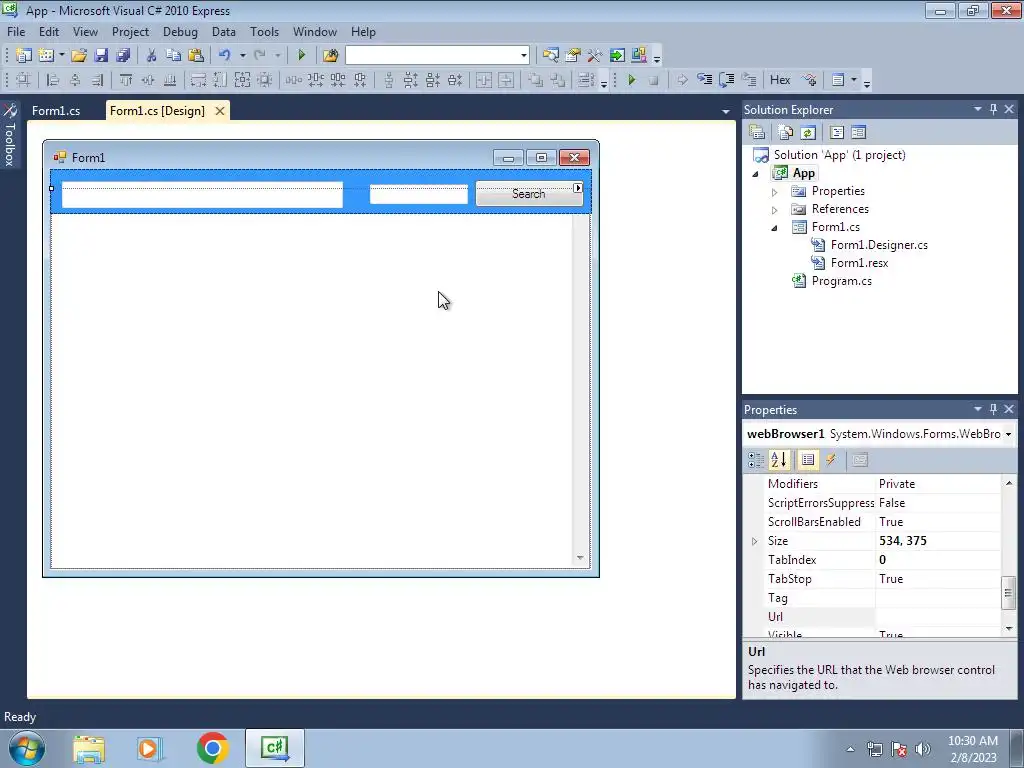Open the solution configuration combo box
This screenshot has height=768, width=1024.
[x=437, y=56]
